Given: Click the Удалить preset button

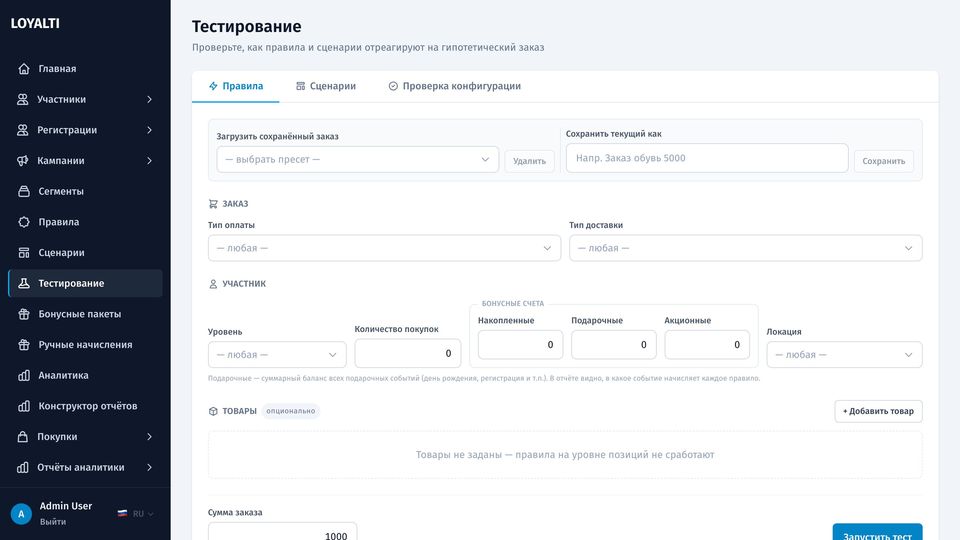Looking at the screenshot, I should (530, 161).
